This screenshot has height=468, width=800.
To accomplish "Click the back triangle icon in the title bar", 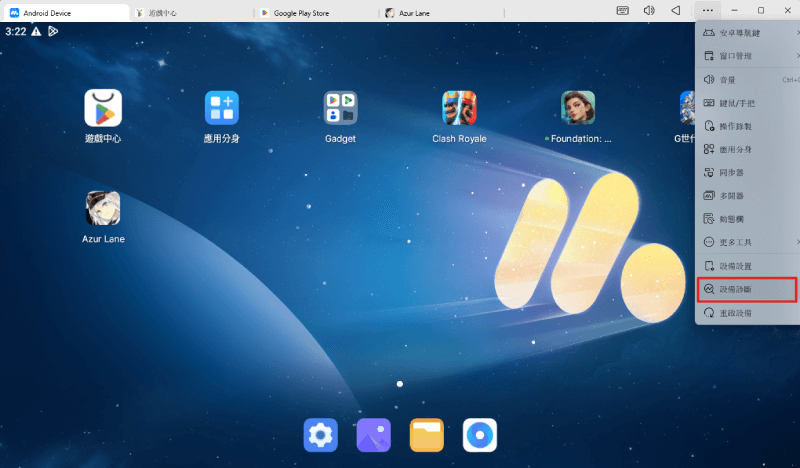I will [676, 11].
